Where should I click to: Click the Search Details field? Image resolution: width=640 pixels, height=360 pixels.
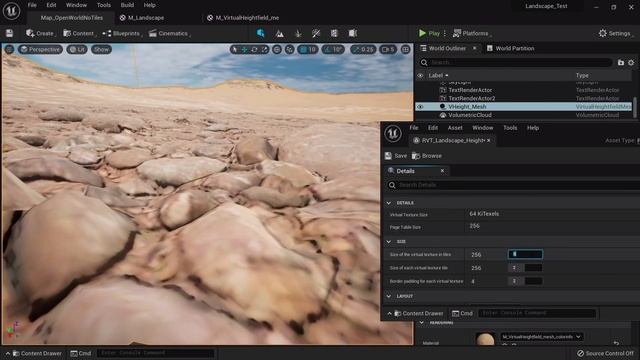click(x=514, y=185)
